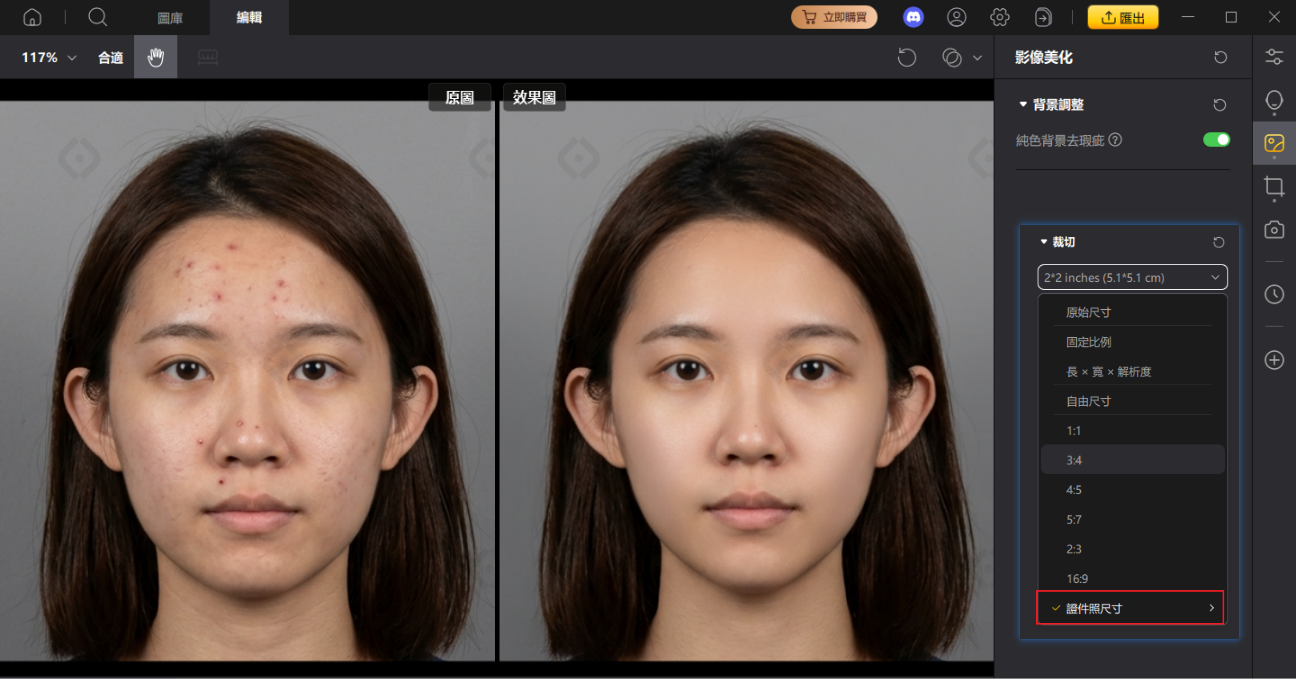The height and width of the screenshot is (679, 1296).
Task: Click the 匯出 export button
Action: (x=1122, y=17)
